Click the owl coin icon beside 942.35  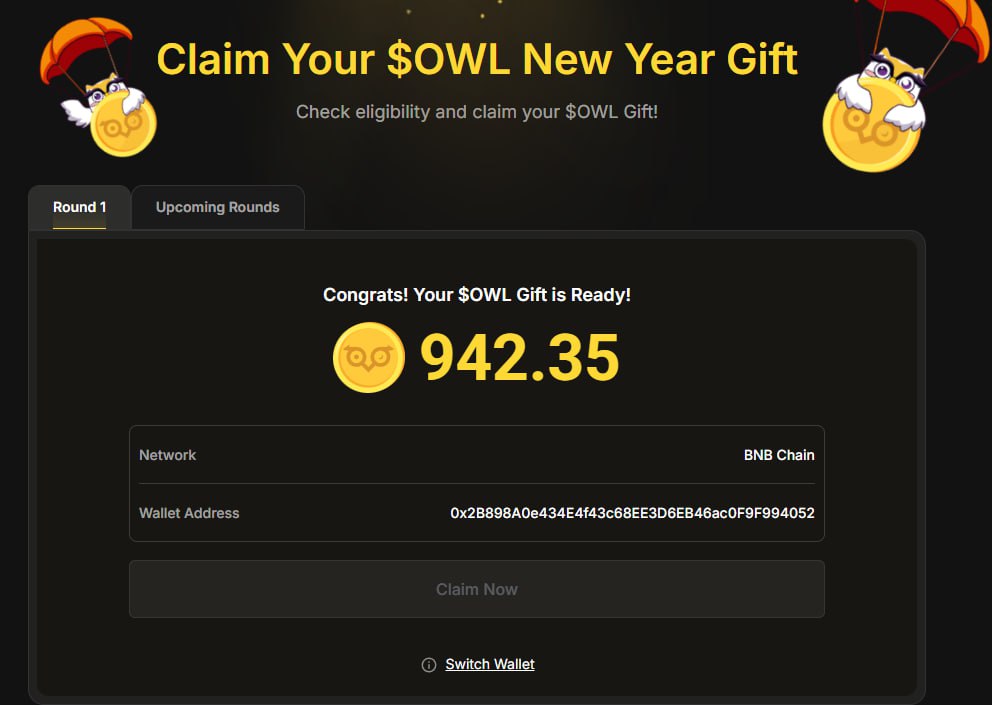(368, 357)
